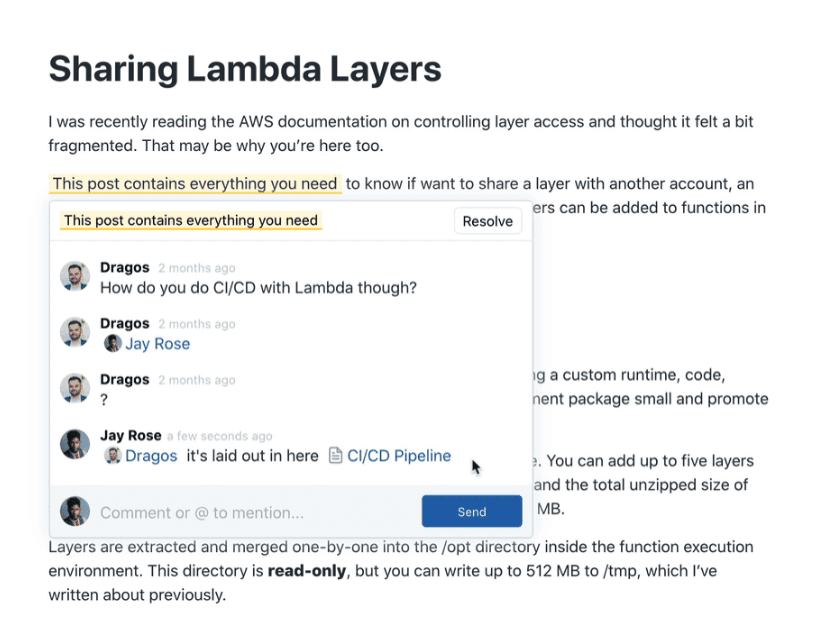Click the Dragos mention in Jay Rose's reply

pyautogui.click(x=151, y=456)
